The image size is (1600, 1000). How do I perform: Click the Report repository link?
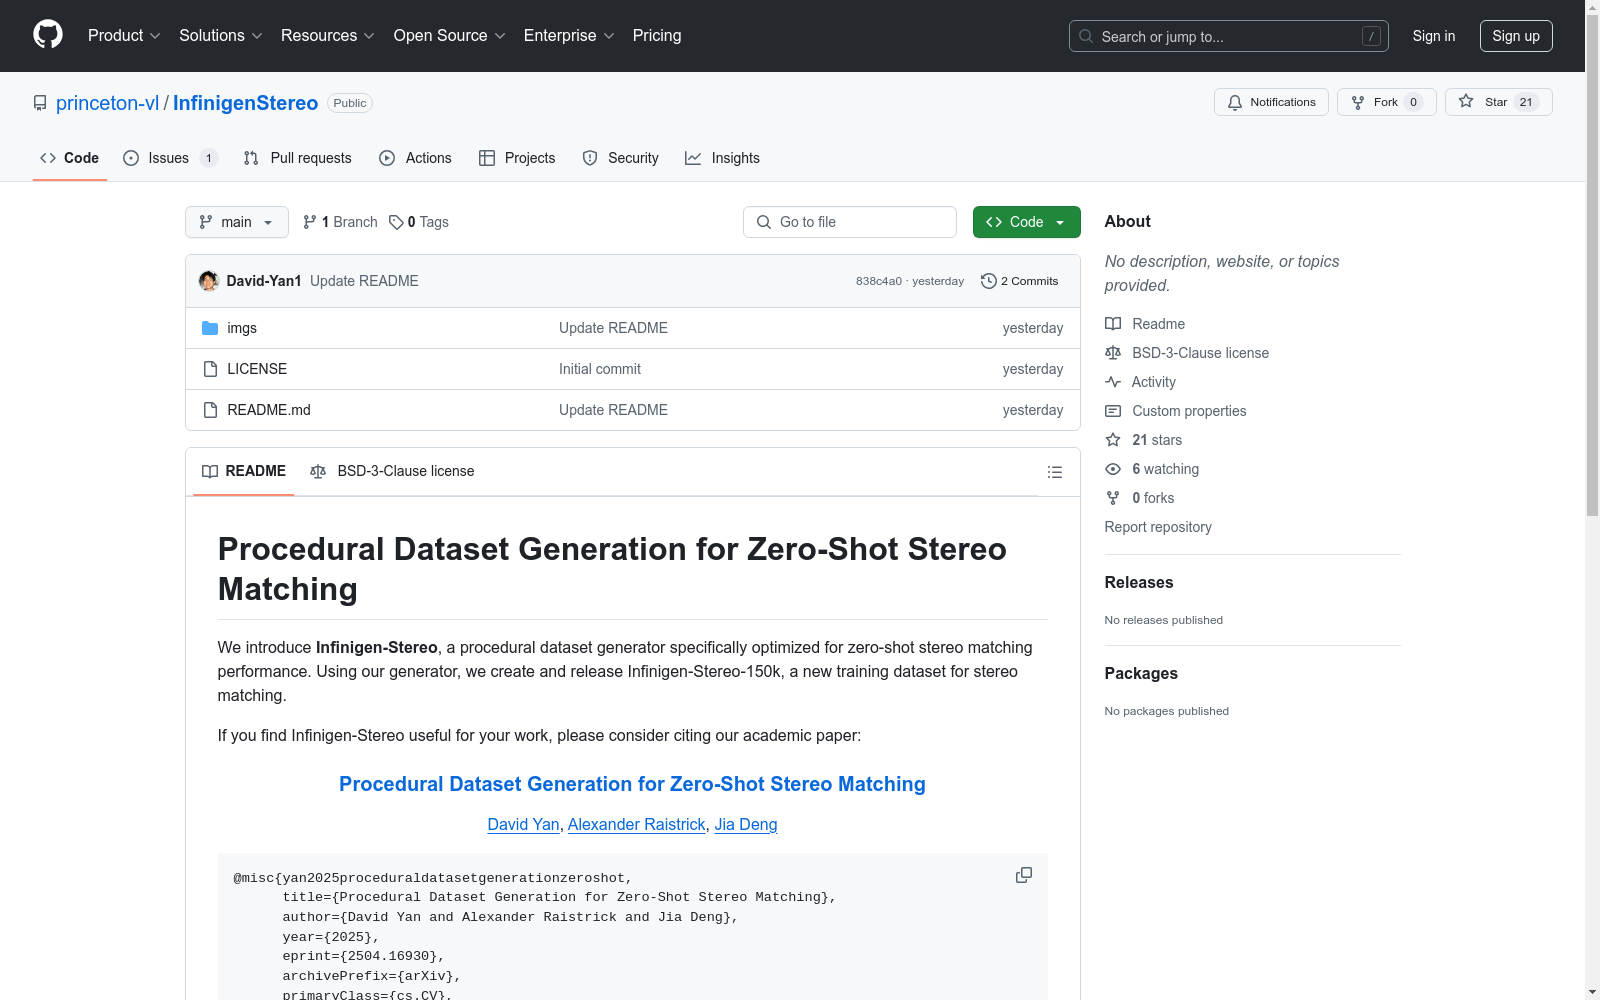click(x=1158, y=527)
